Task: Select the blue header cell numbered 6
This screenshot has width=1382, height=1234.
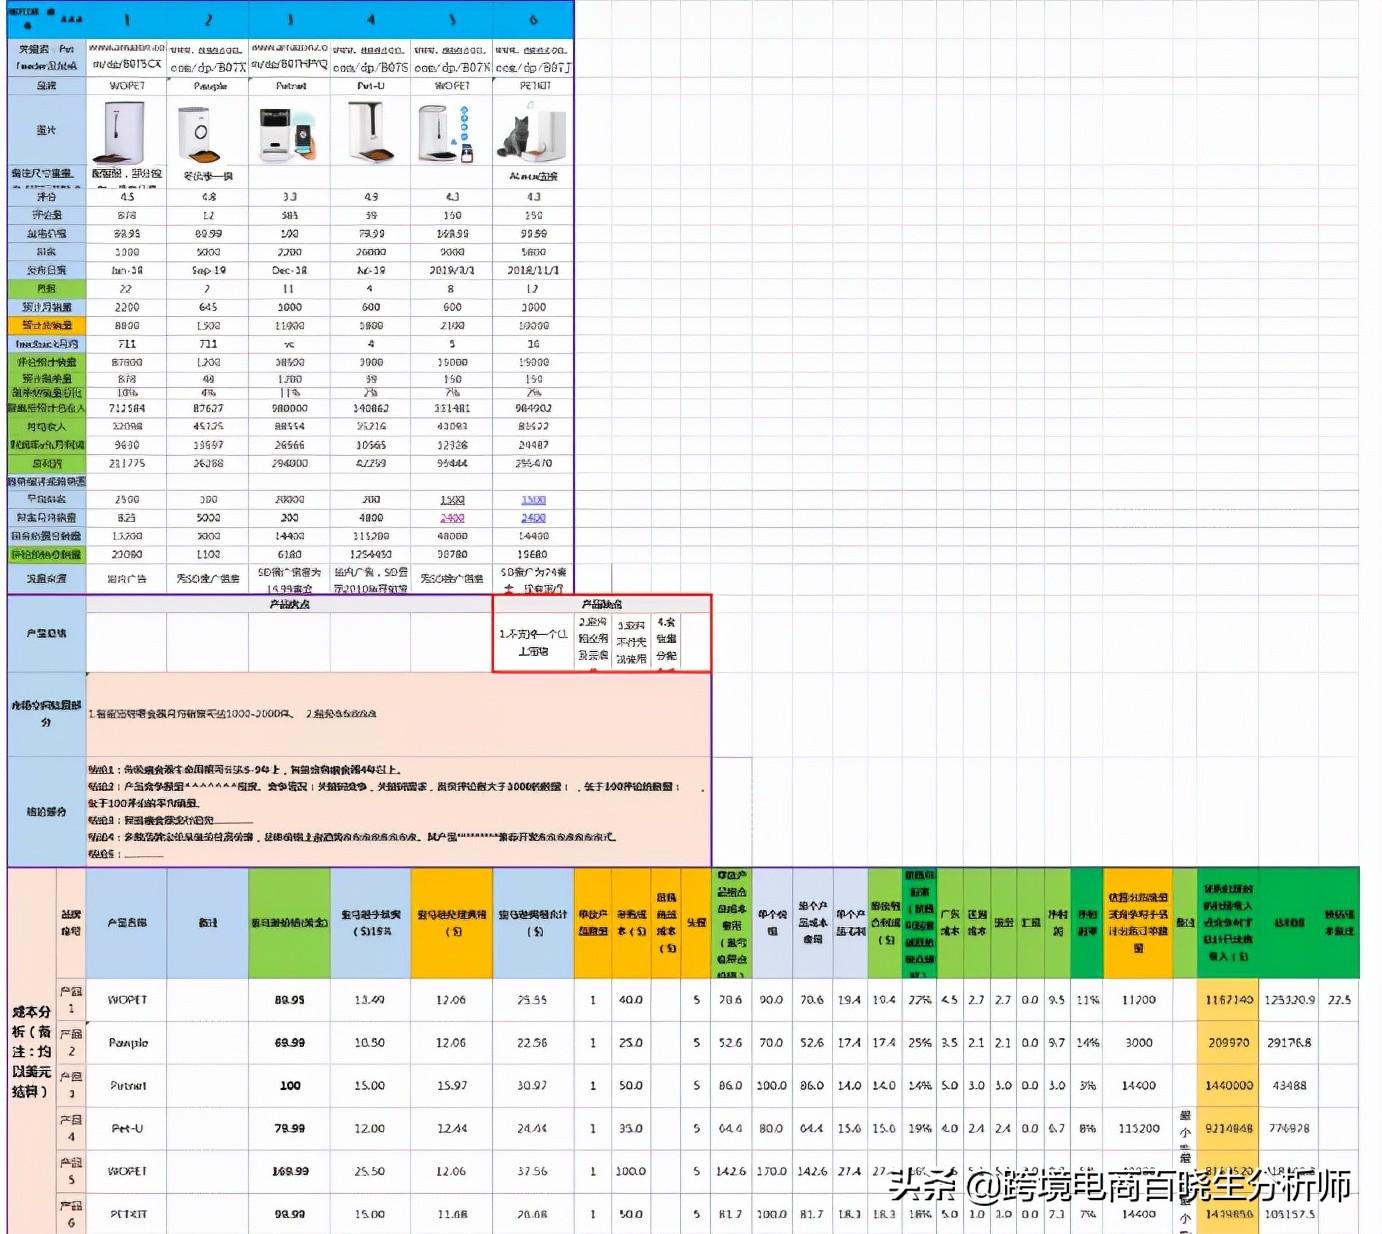Action: coord(534,20)
